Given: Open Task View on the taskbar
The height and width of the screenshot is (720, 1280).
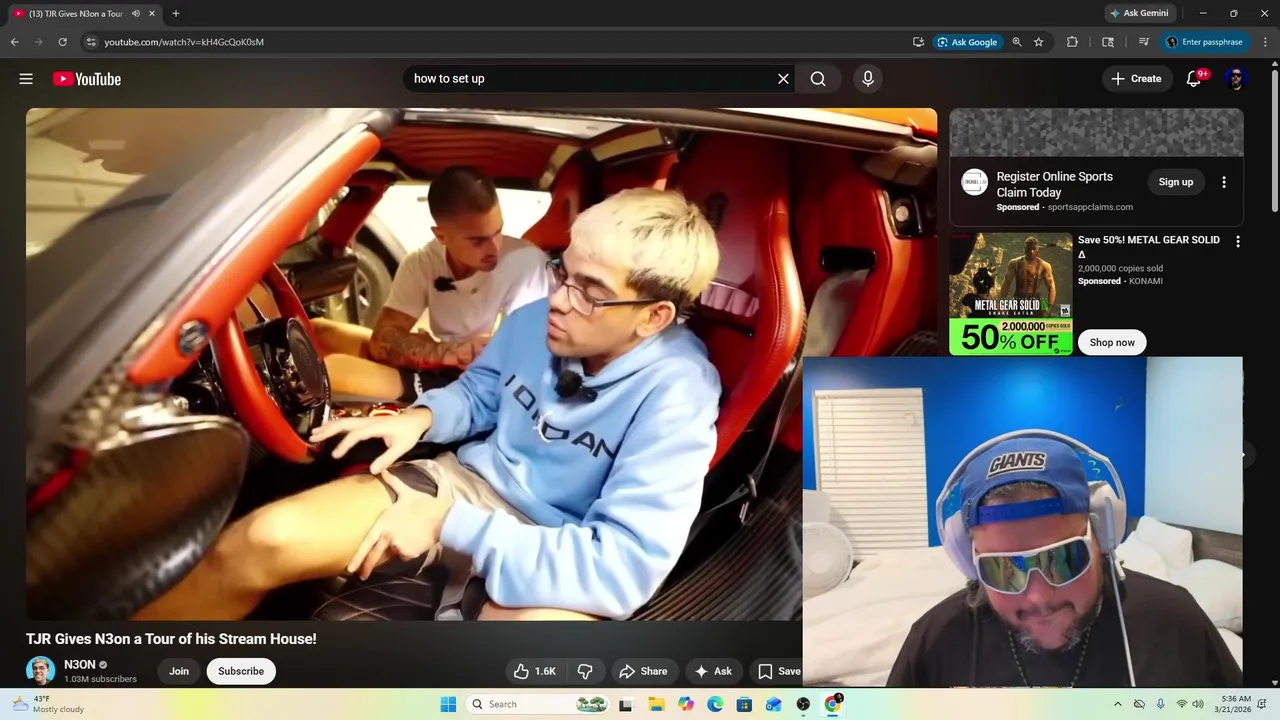Looking at the screenshot, I should click(x=625, y=704).
